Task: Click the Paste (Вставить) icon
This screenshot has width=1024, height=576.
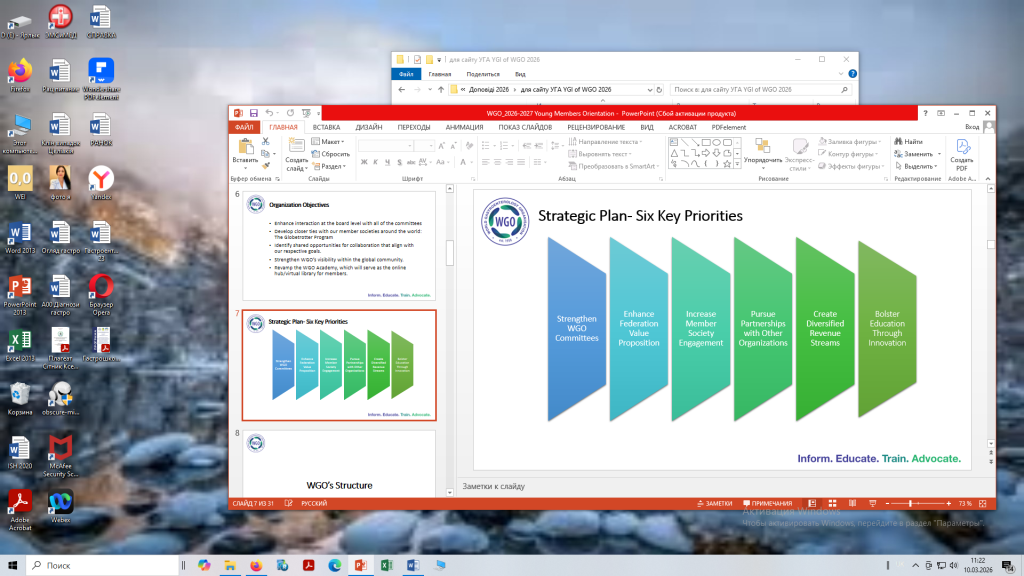Action: 244,148
